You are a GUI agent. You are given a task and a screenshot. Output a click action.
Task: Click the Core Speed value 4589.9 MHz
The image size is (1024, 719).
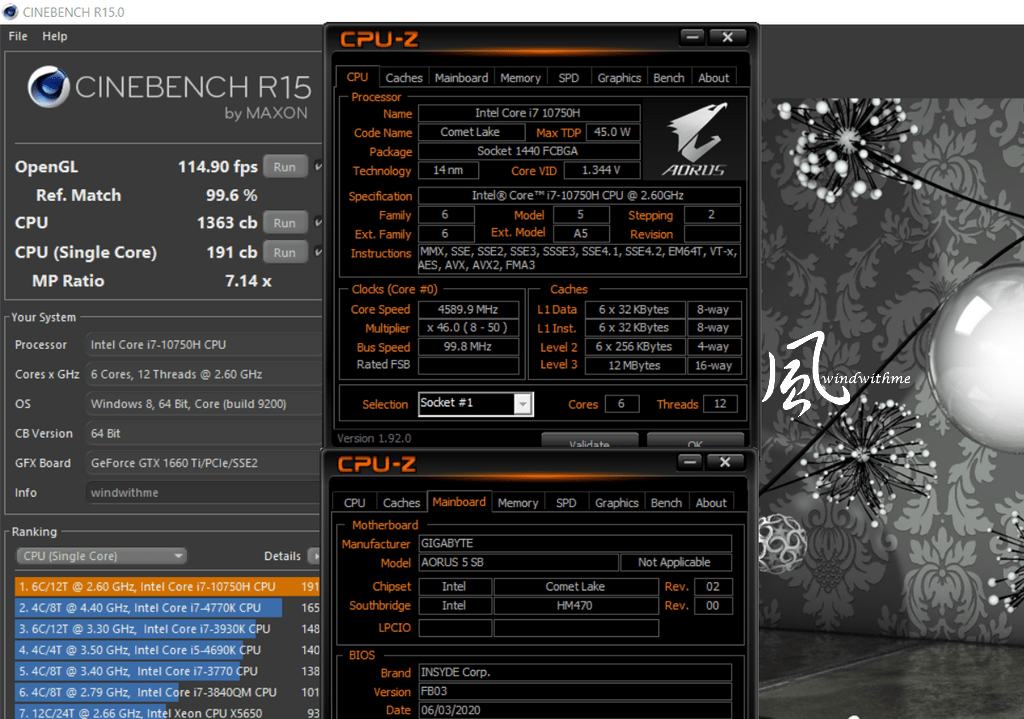(x=468, y=310)
